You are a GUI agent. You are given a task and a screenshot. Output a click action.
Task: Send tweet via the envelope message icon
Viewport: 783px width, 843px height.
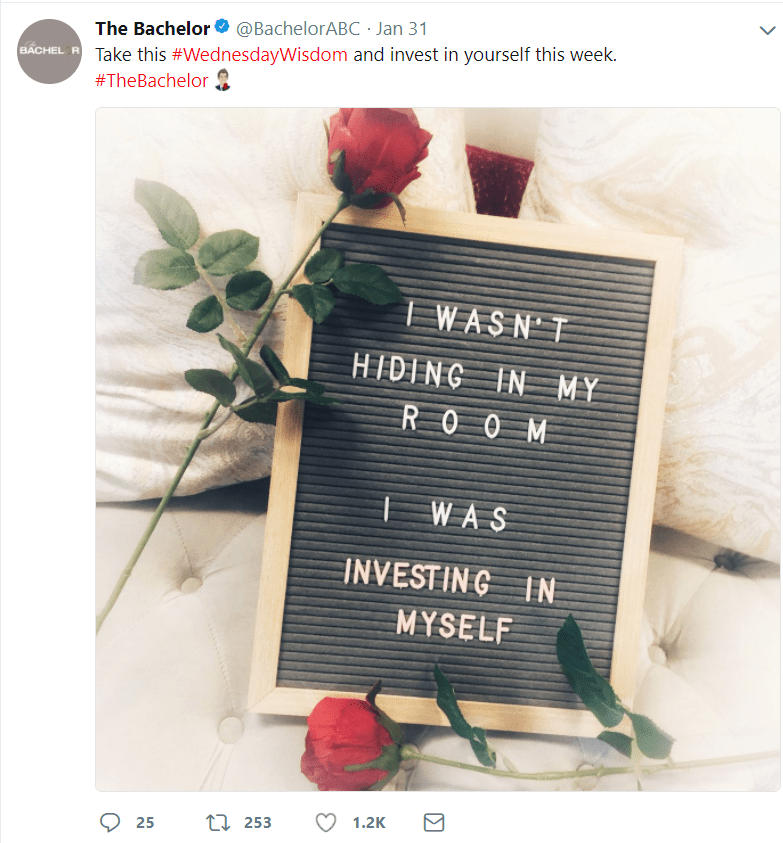pyautogui.click(x=434, y=822)
